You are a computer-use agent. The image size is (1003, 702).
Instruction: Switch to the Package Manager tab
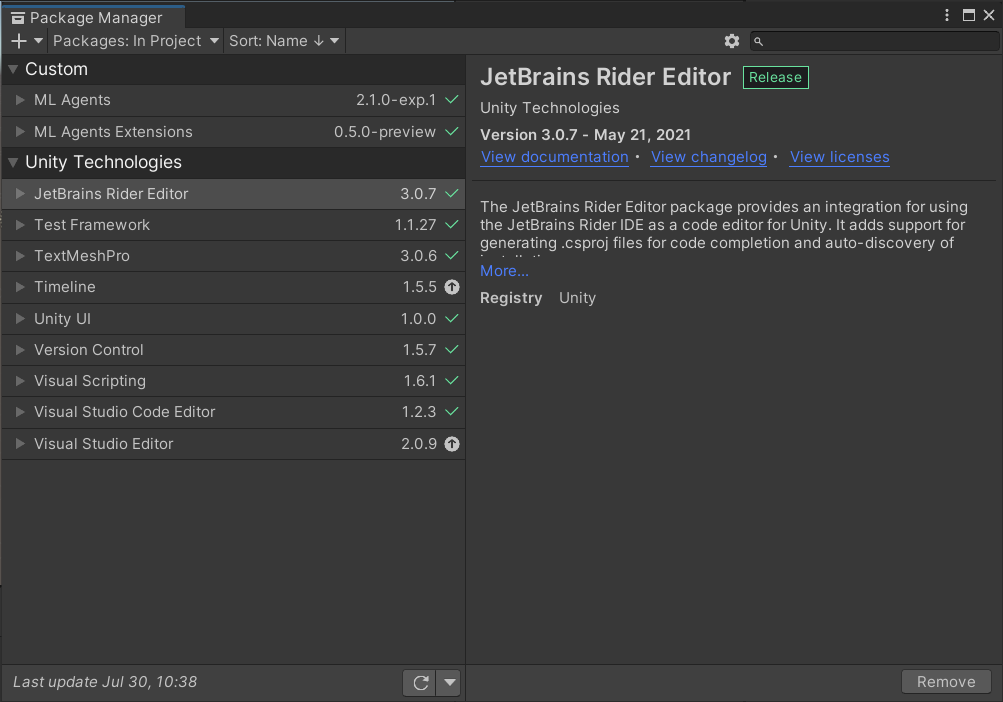click(x=94, y=18)
